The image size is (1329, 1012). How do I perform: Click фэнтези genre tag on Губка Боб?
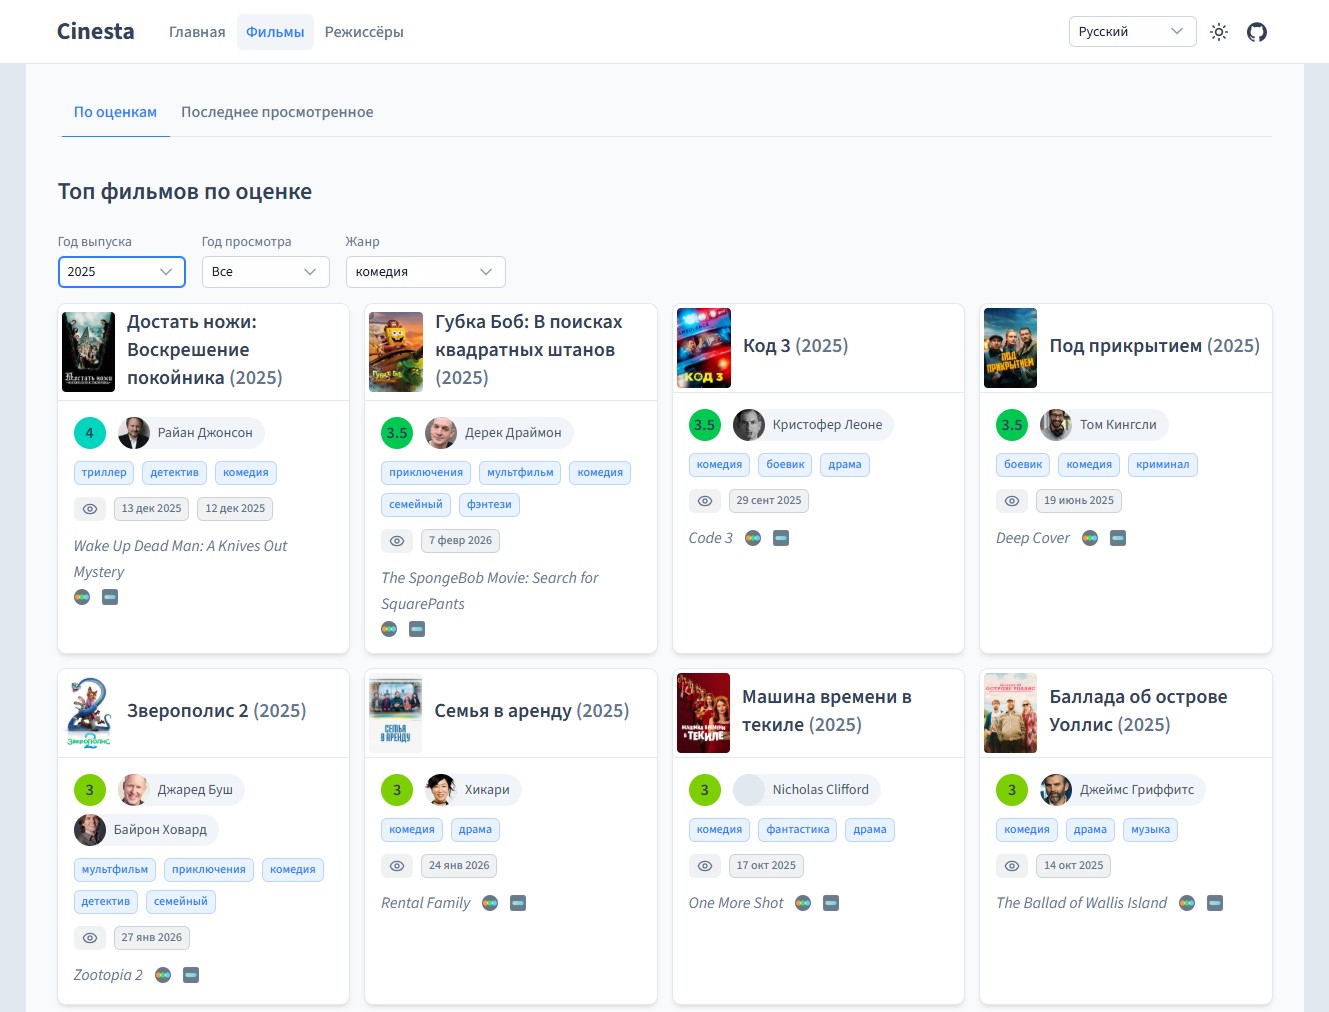pyautogui.click(x=489, y=505)
